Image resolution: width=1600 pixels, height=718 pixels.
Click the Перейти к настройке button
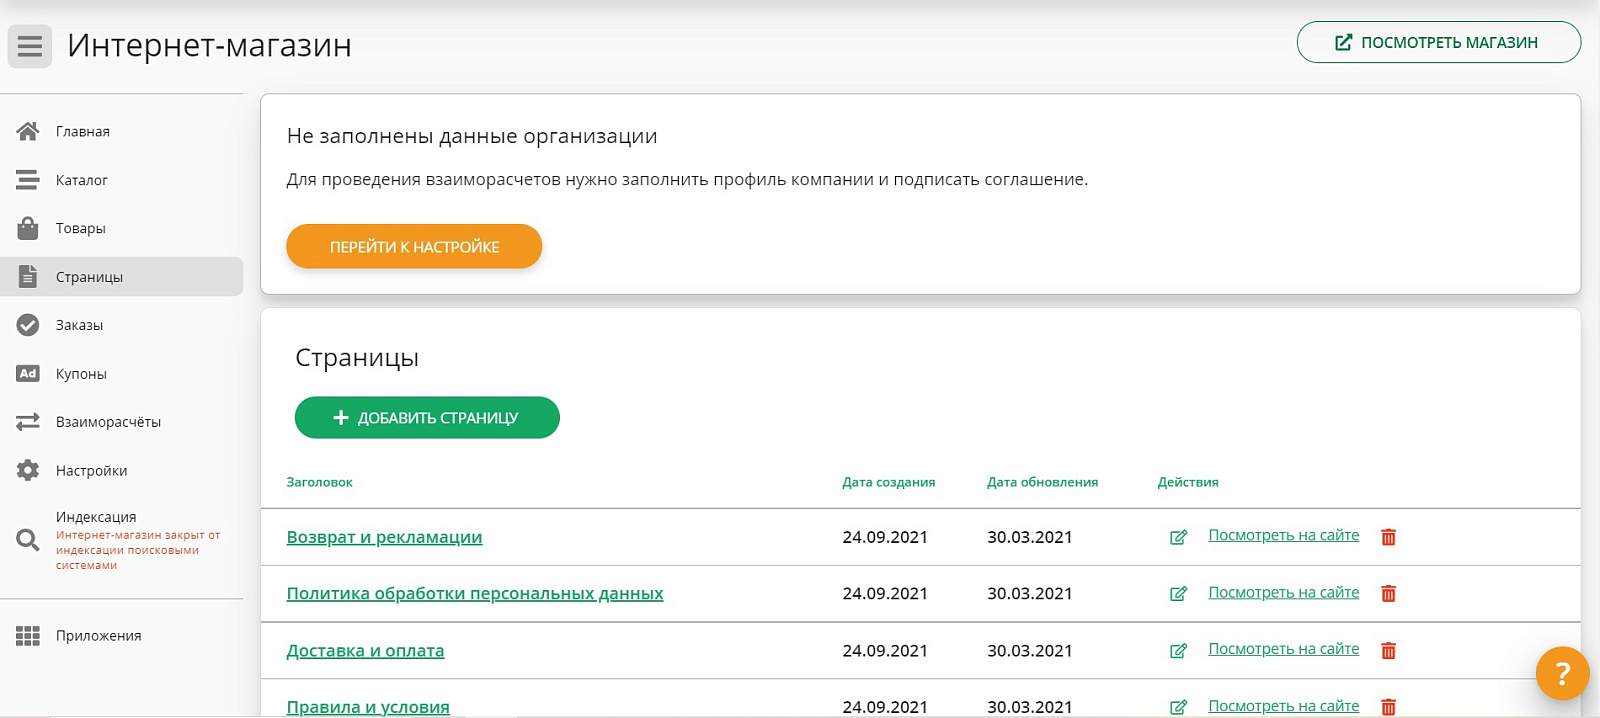click(x=414, y=246)
